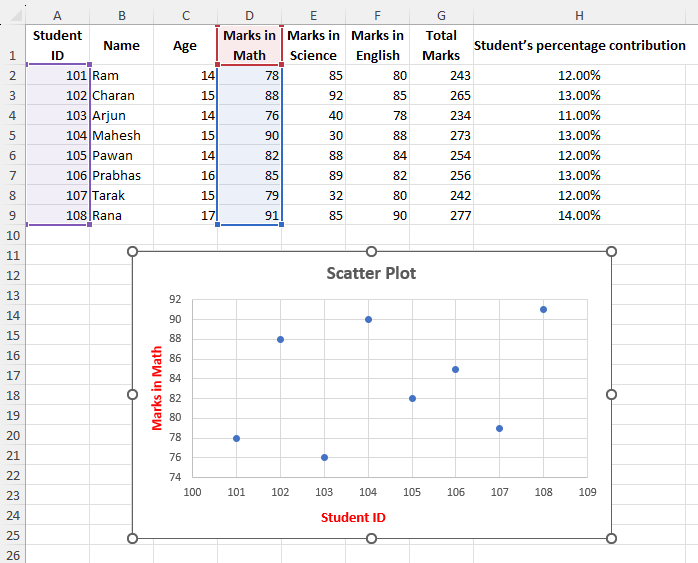
Task: Click the "Student's percentage contribution" header cell
Action: 580,46
